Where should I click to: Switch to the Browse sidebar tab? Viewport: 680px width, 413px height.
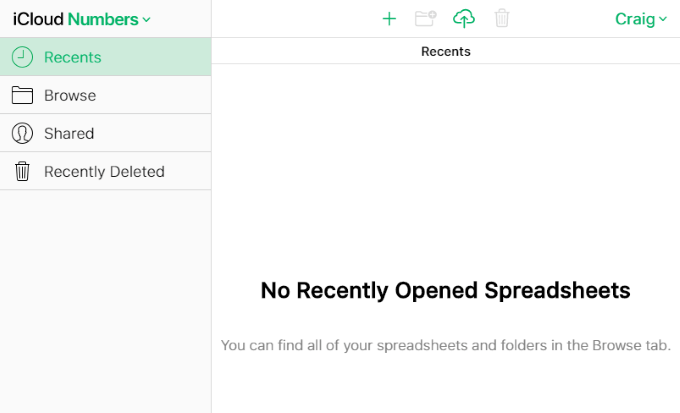tap(105, 95)
